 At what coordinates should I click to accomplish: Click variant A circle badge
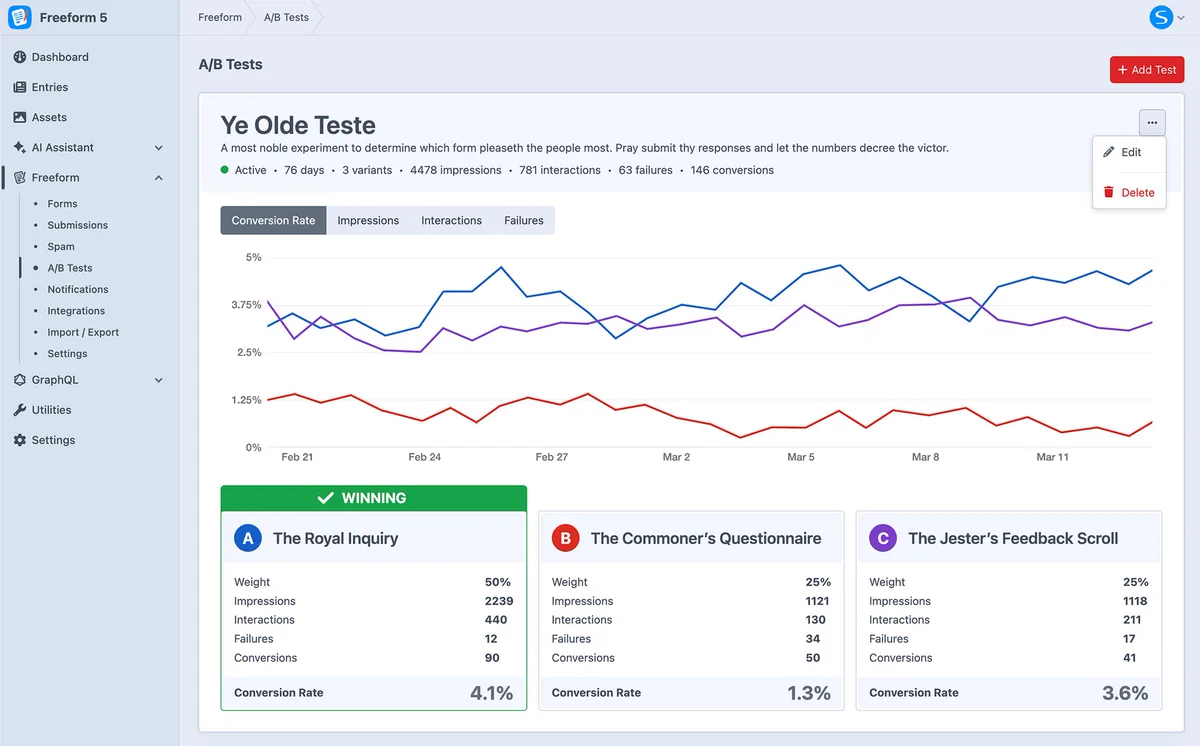(x=248, y=538)
